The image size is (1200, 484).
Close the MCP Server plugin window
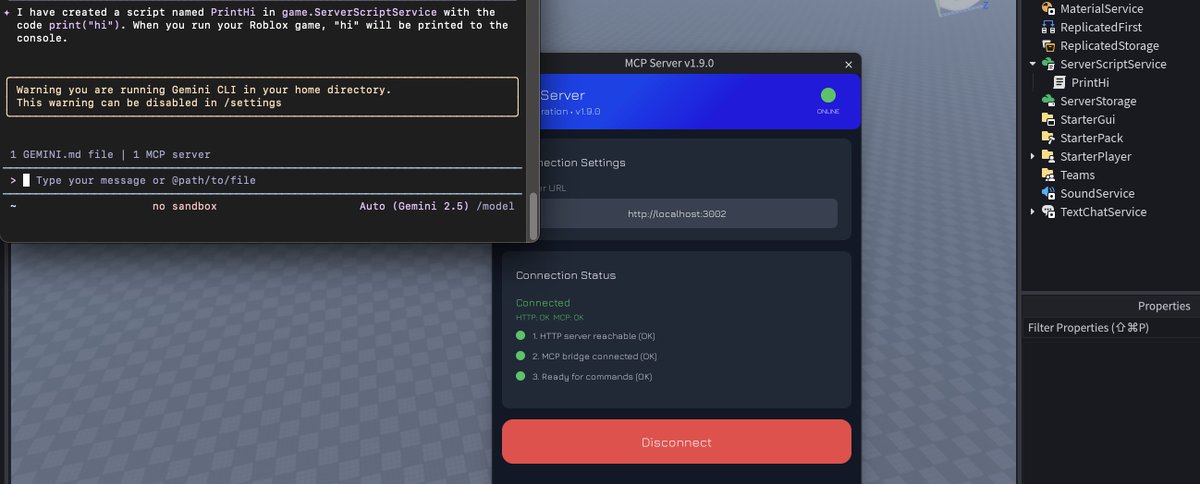click(848, 64)
